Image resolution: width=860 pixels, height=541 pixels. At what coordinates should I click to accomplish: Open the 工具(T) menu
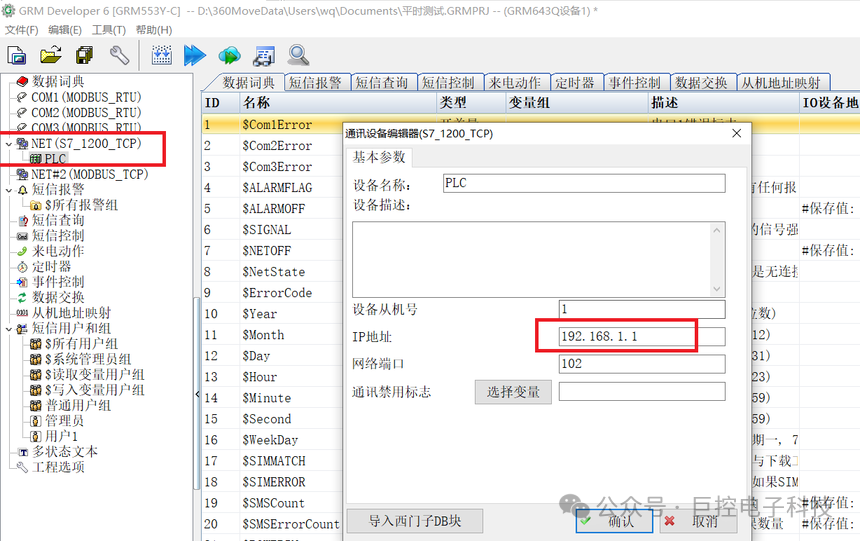click(109, 30)
